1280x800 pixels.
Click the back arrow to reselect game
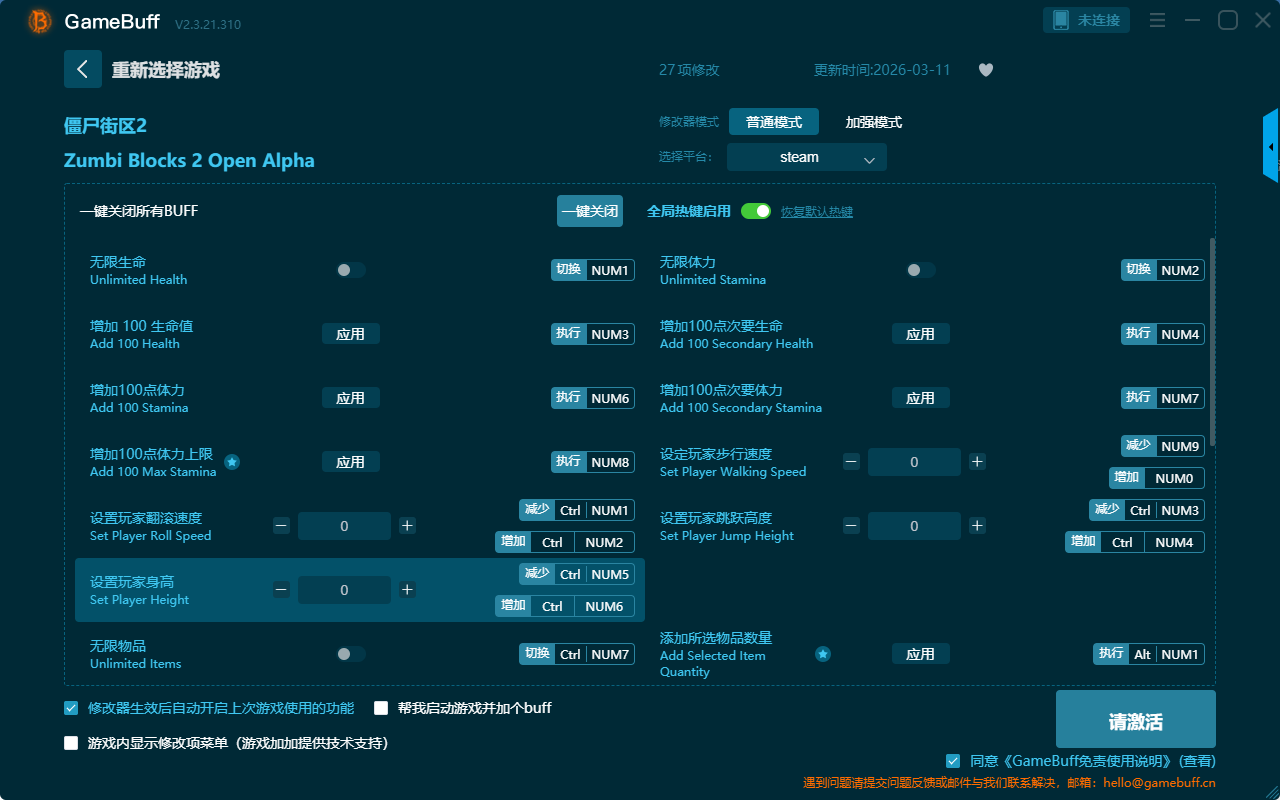pos(83,69)
